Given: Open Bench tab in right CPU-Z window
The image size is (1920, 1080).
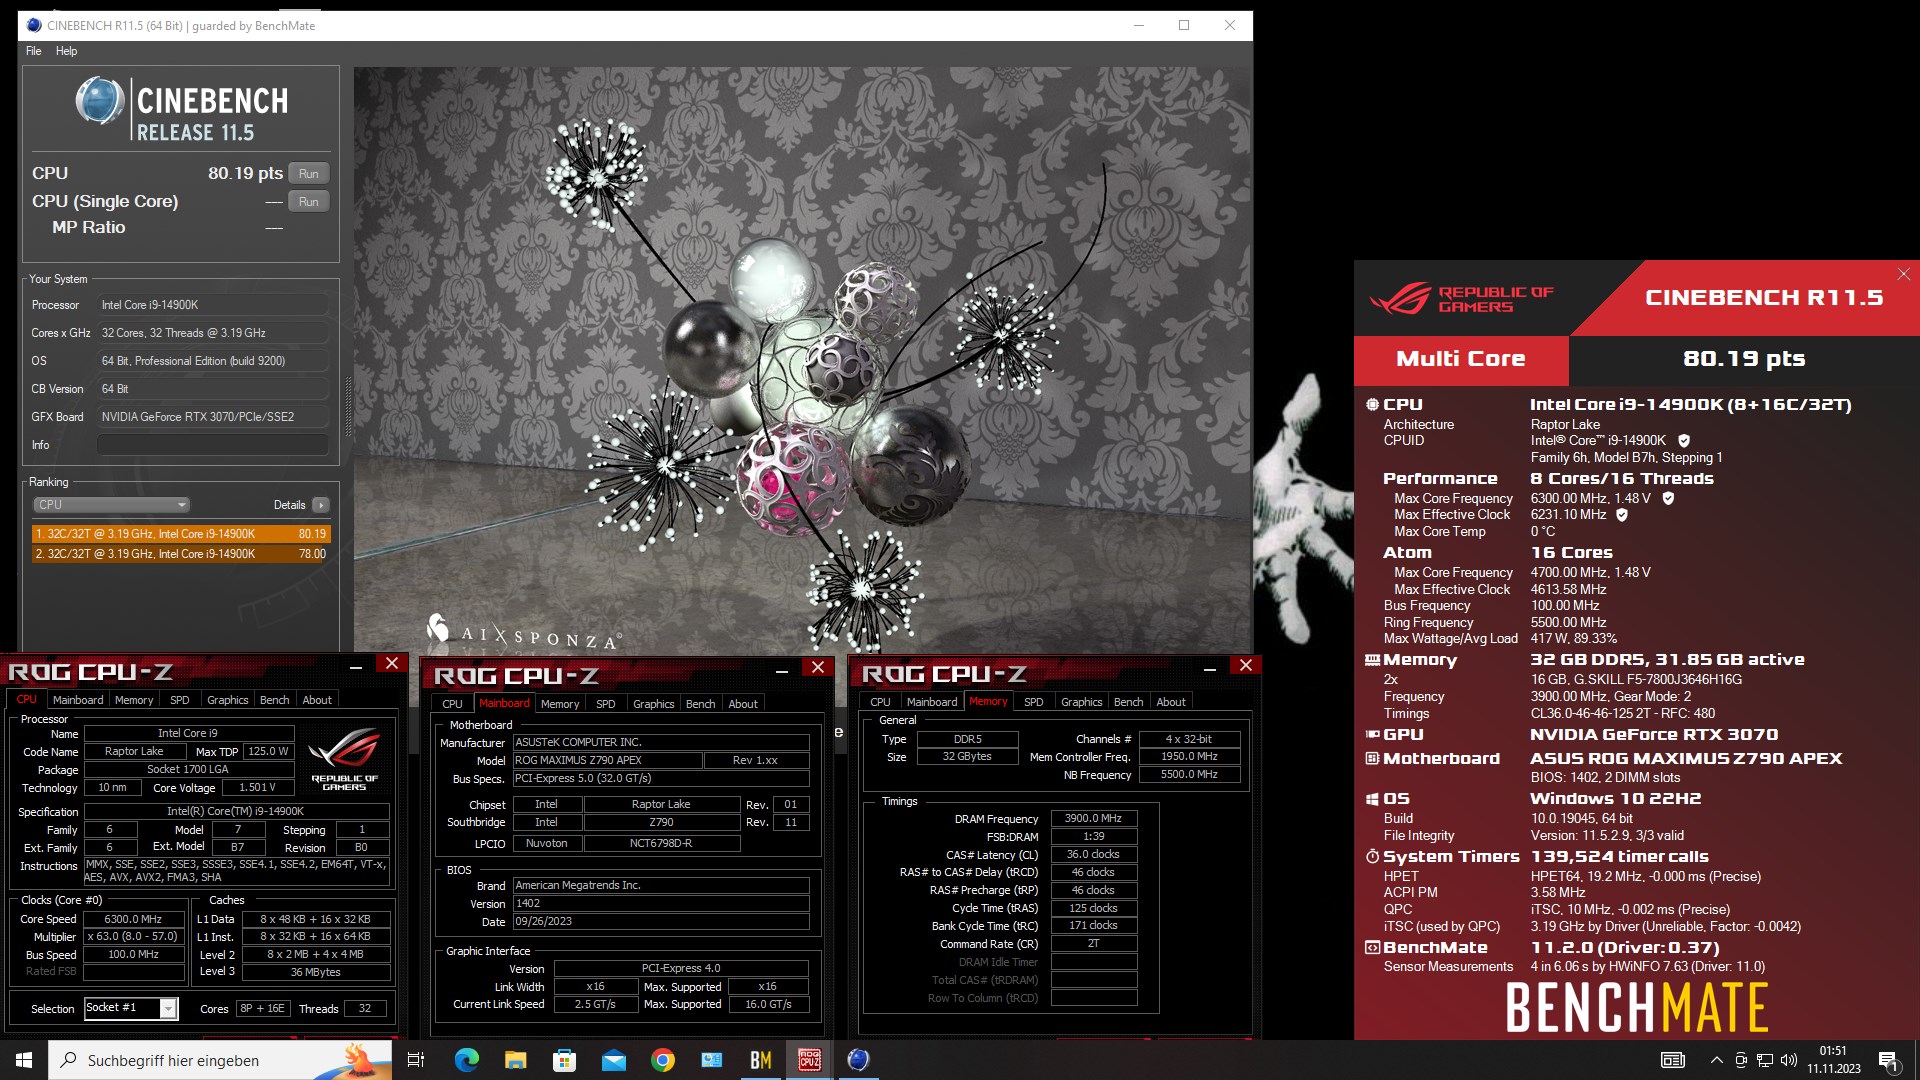Looking at the screenshot, I should click(1129, 702).
